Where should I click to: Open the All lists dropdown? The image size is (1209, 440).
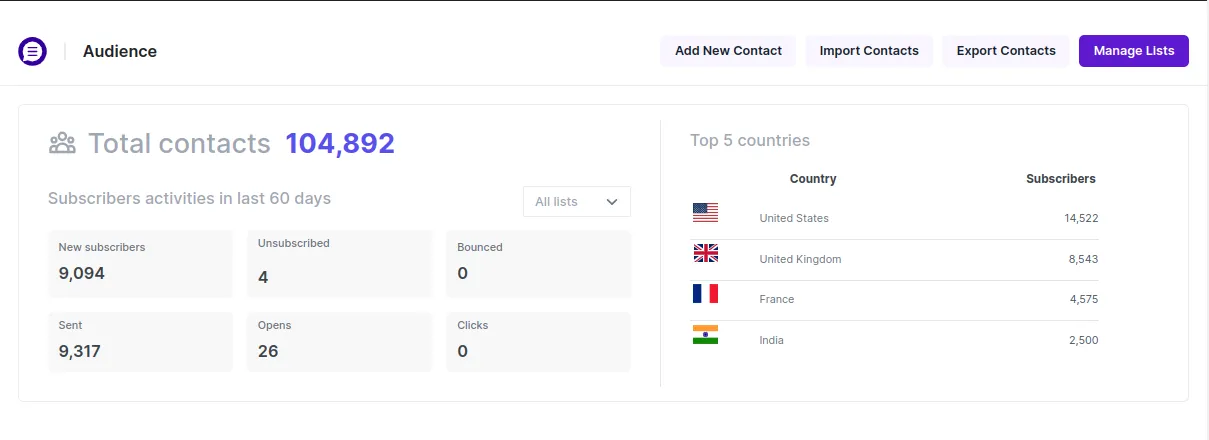click(577, 201)
